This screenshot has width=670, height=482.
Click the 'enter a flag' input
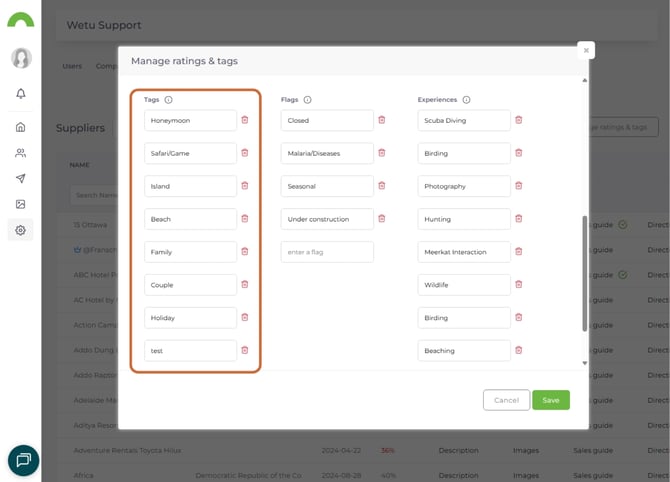[x=327, y=252]
